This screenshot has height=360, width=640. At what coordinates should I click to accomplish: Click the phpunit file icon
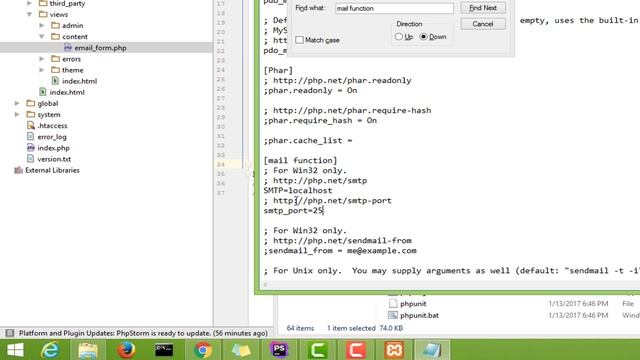point(393,303)
